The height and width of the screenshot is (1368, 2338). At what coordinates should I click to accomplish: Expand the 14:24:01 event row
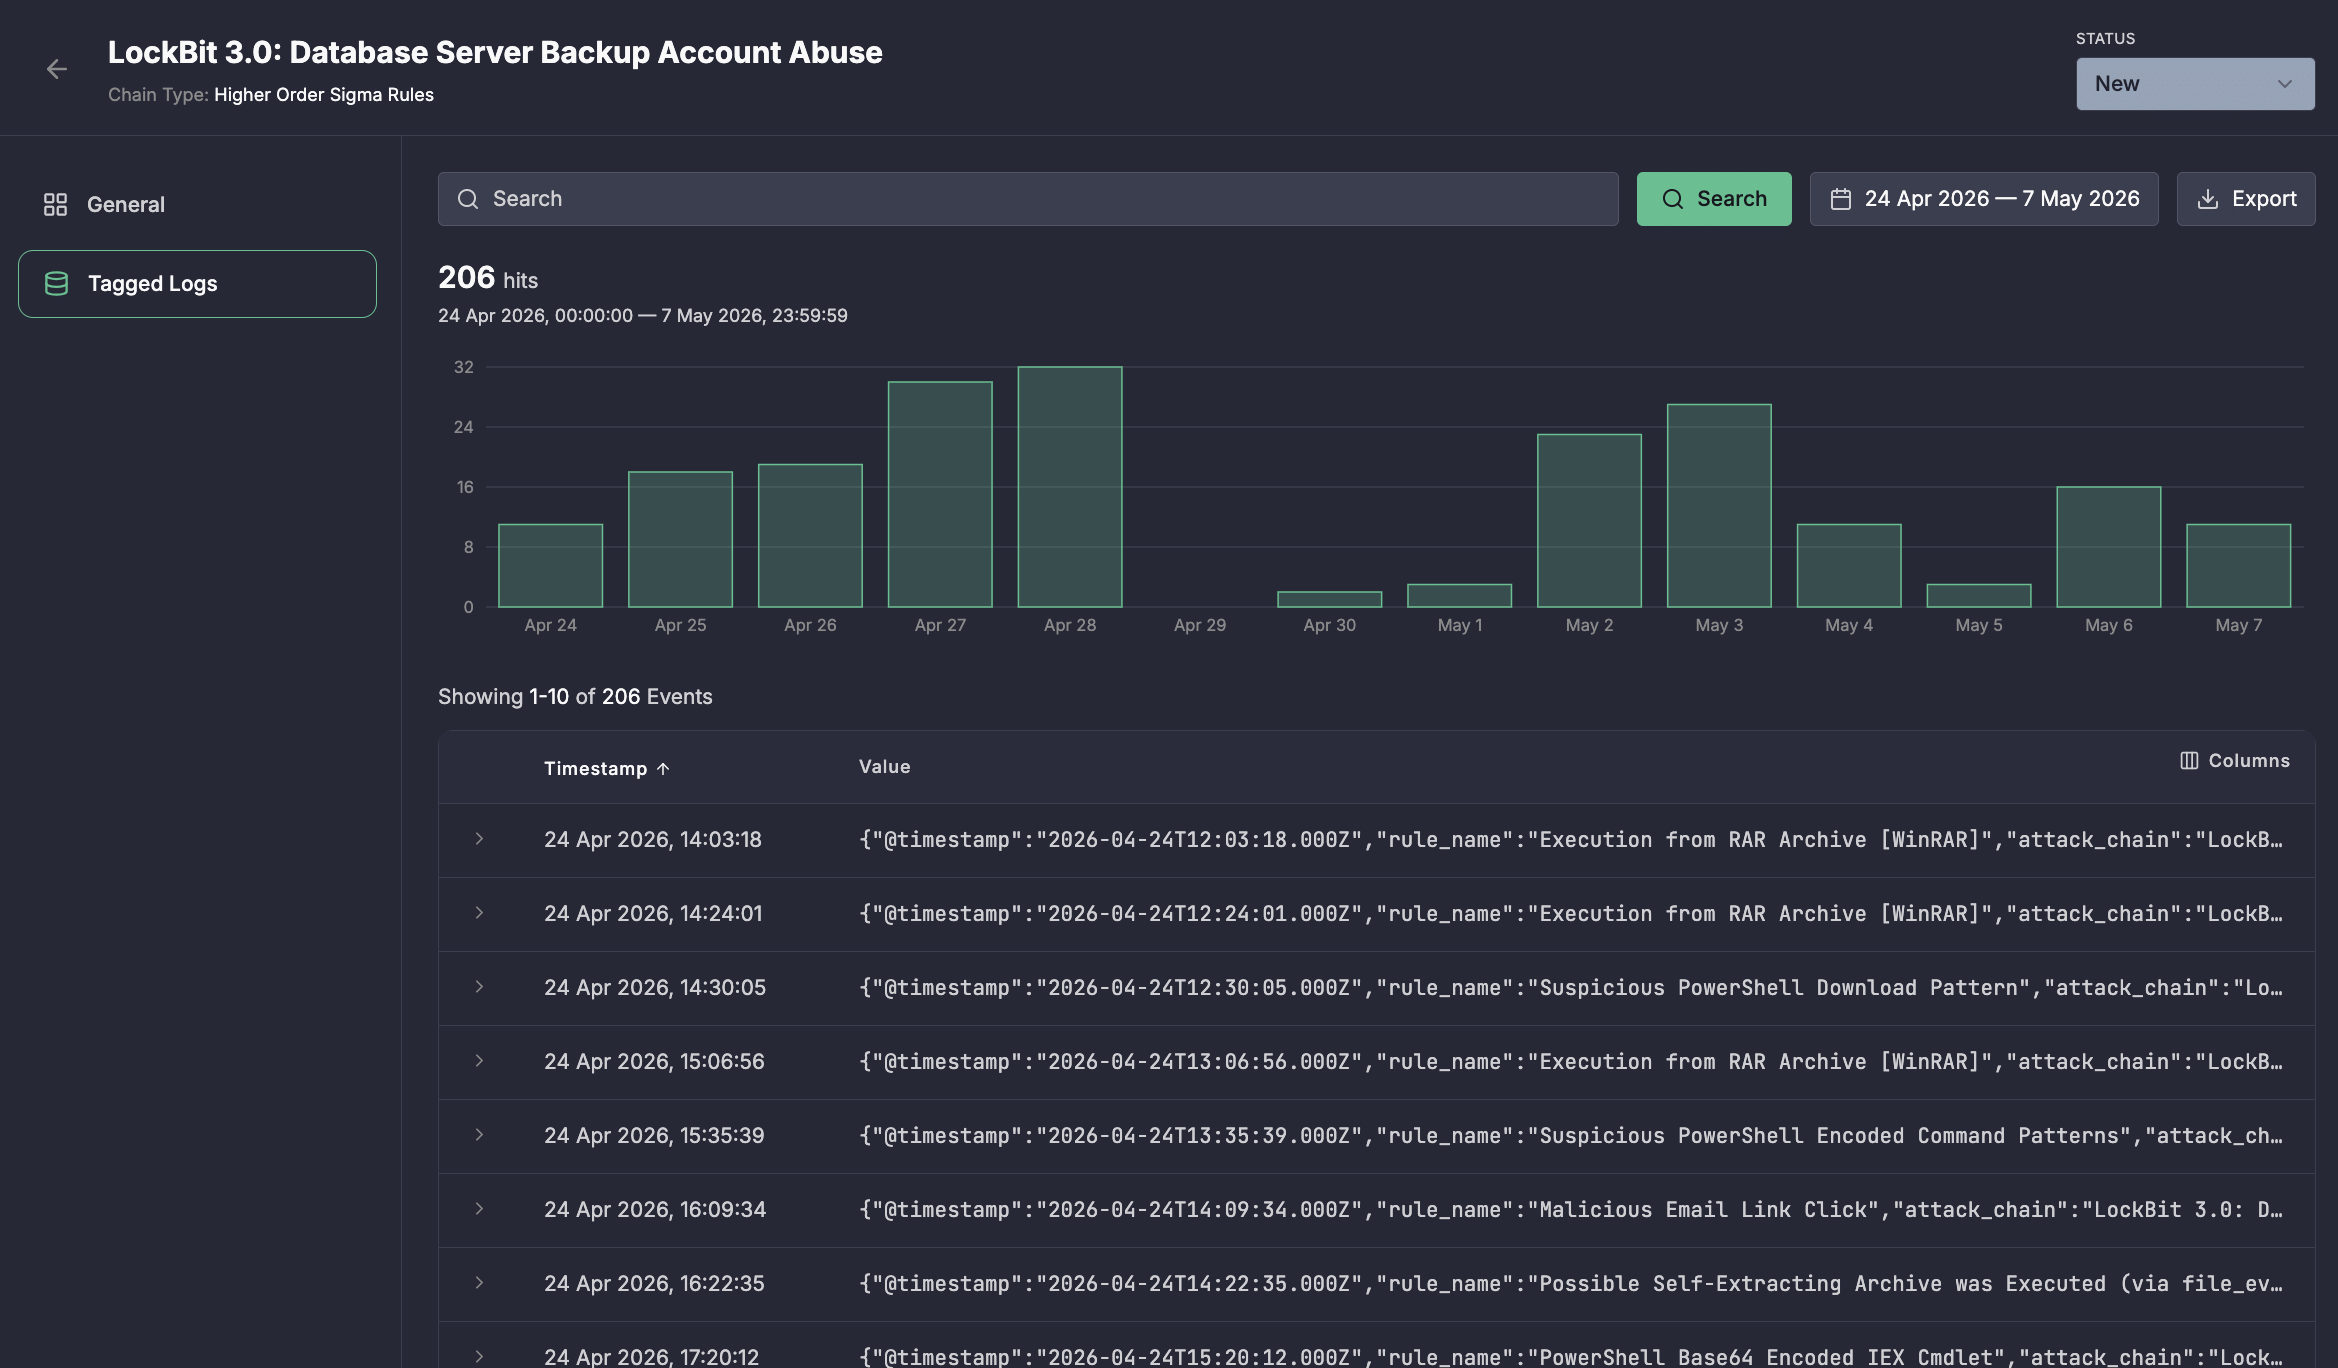[x=479, y=913]
